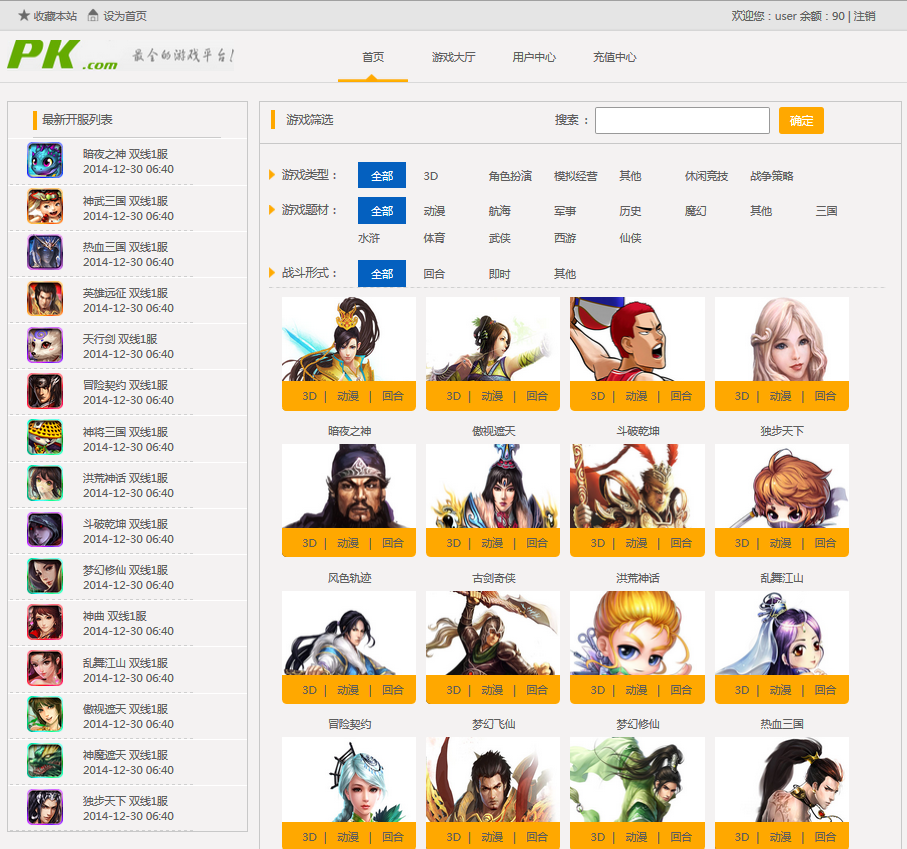Open the 乱舞江山 game card thumbnail

(782, 486)
